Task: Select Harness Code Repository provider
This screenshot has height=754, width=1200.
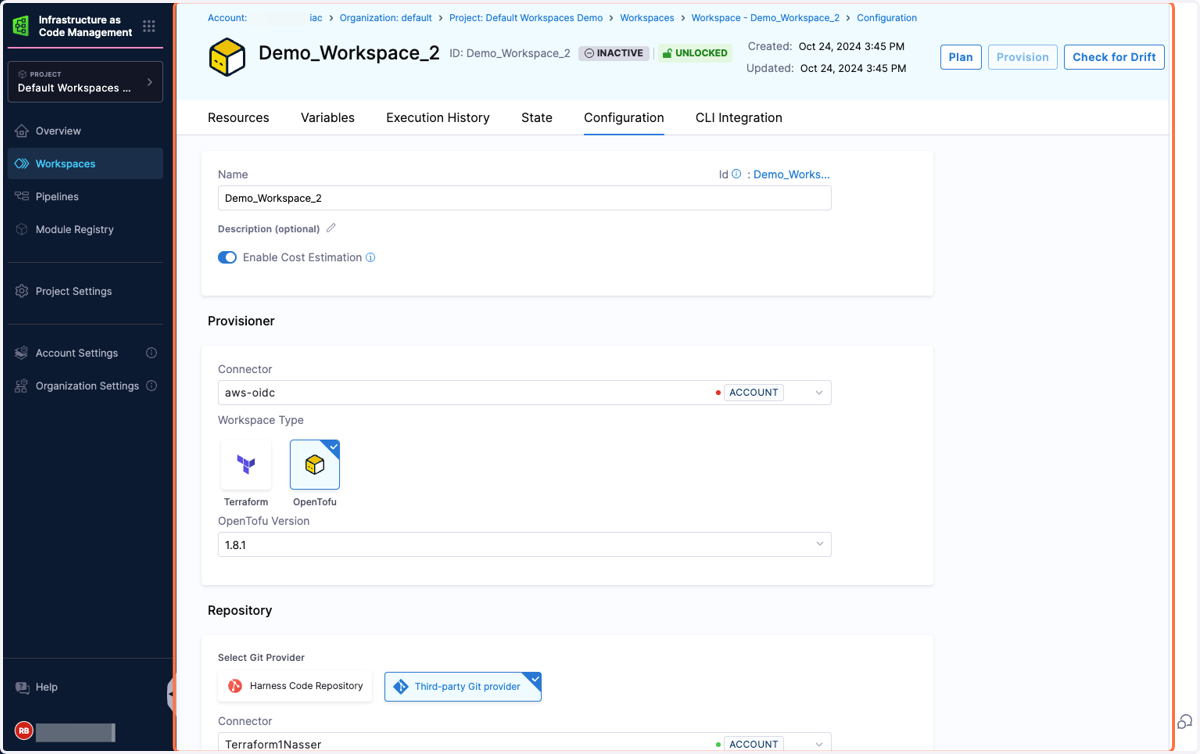Action: (x=296, y=686)
